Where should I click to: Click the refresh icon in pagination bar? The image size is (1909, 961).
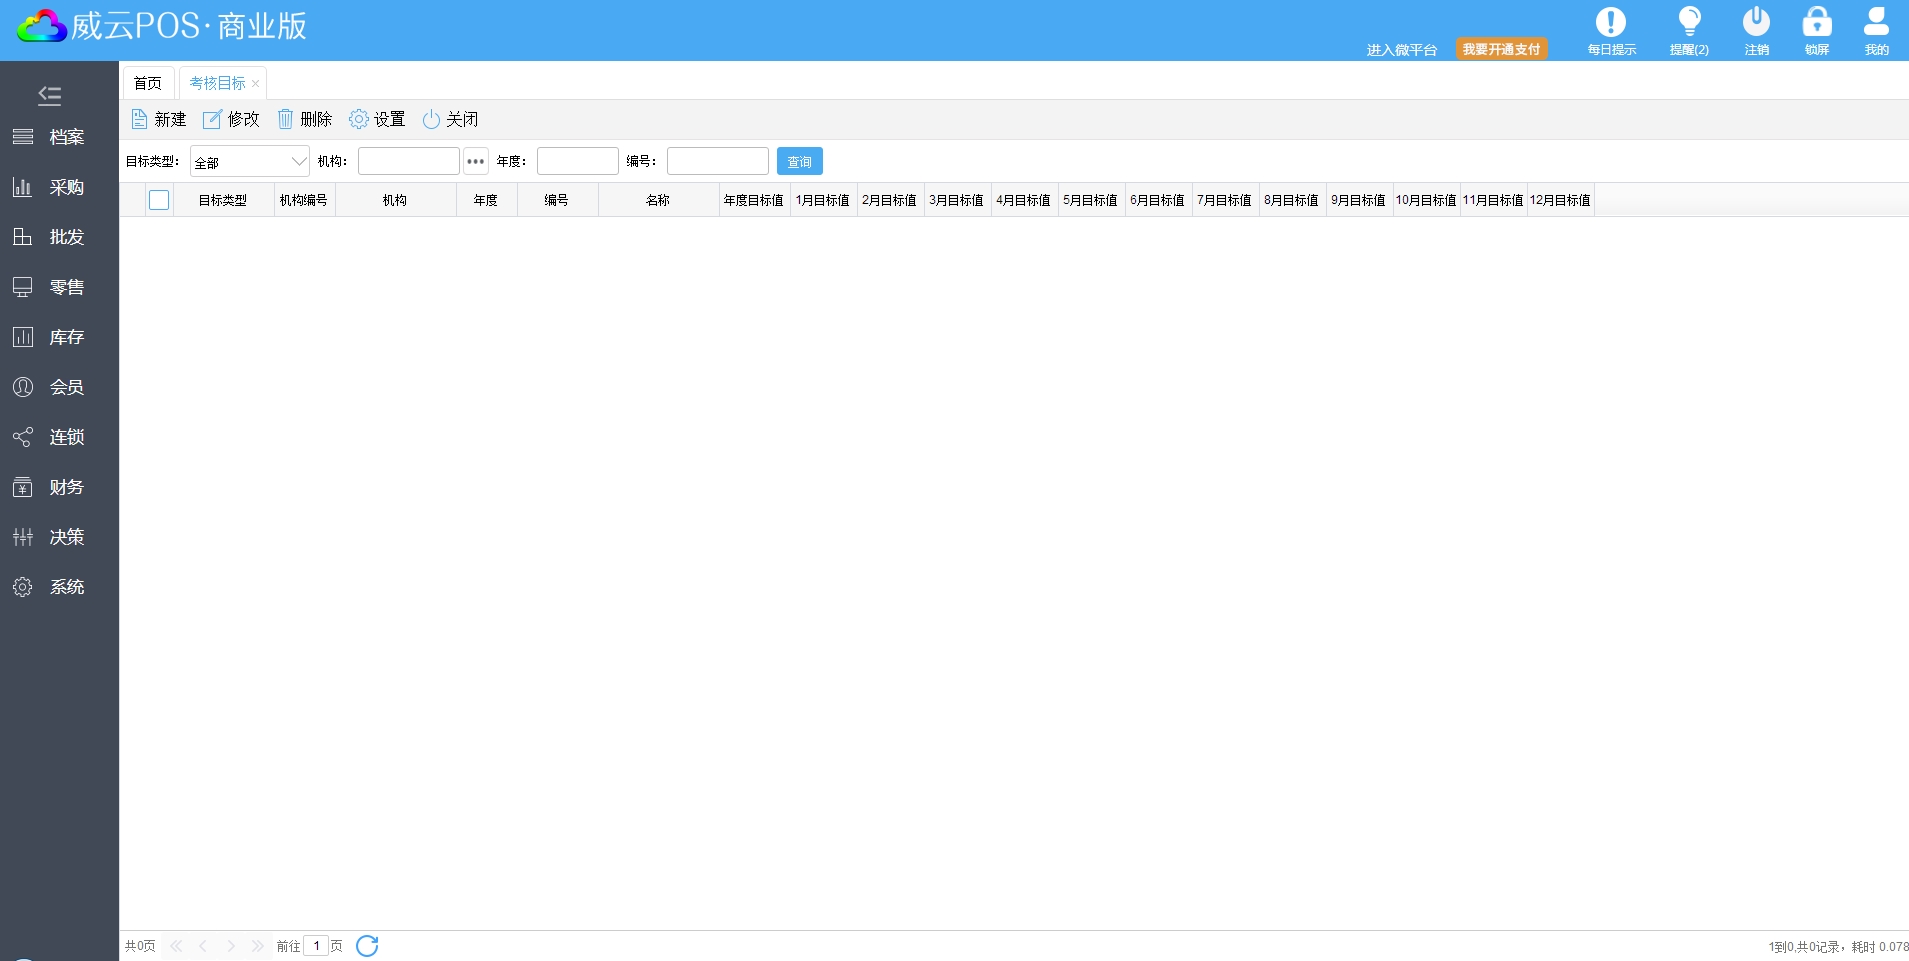tap(367, 946)
